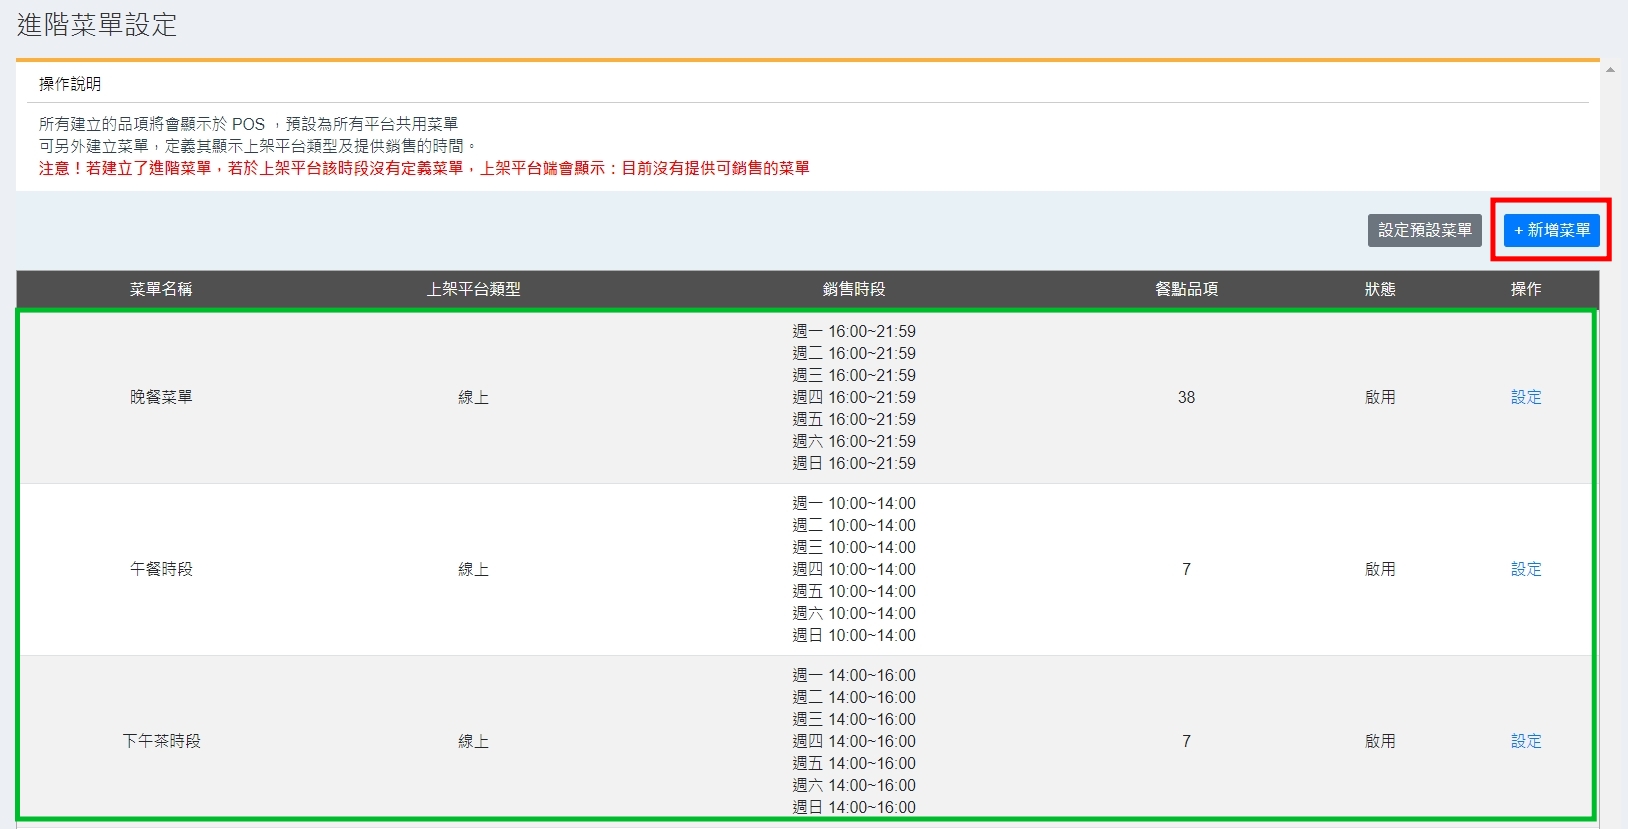Select the '餐點品項' column header
This screenshot has height=829, width=1628.
pyautogui.click(x=1186, y=289)
